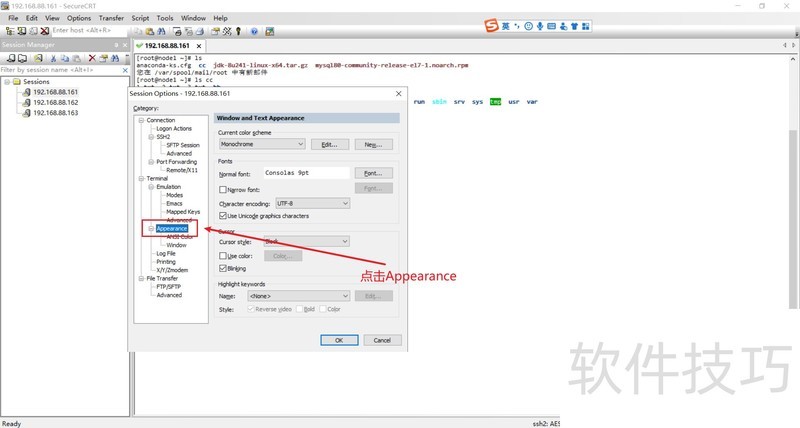The width and height of the screenshot is (800, 428).
Task: Click Sogou emoji smiley icon
Action: [529, 26]
